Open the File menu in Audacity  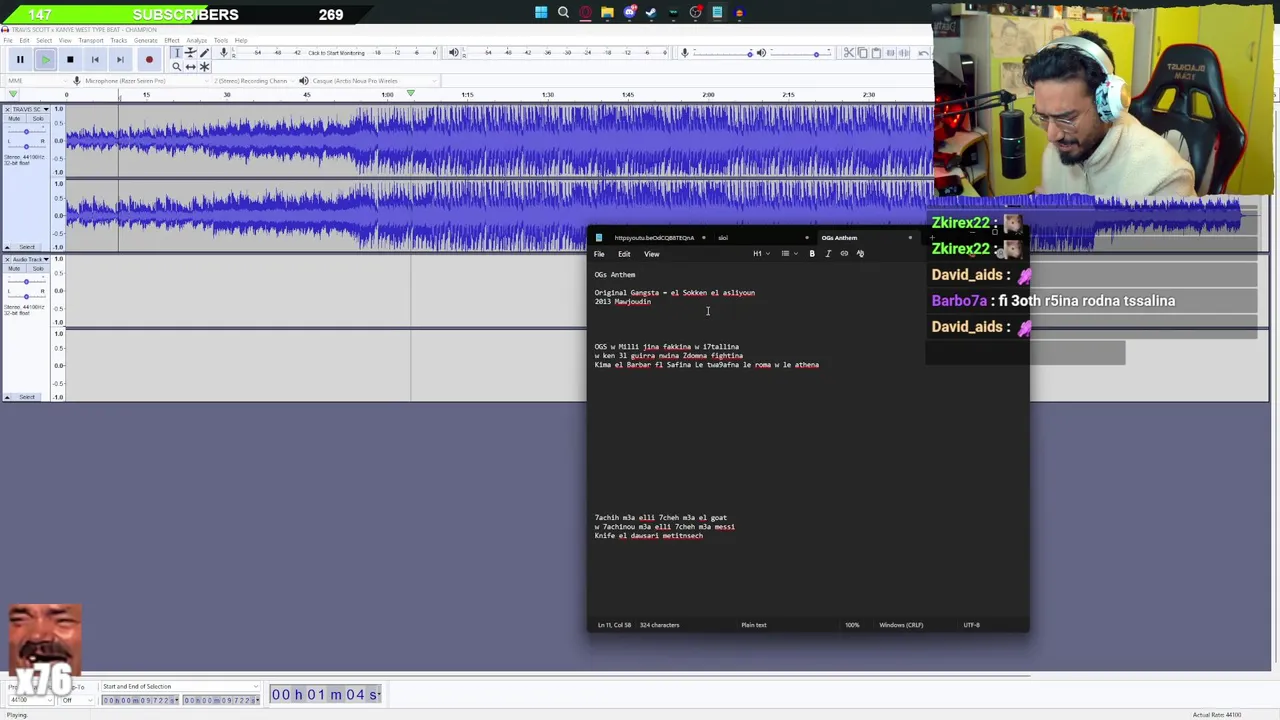(x=8, y=40)
